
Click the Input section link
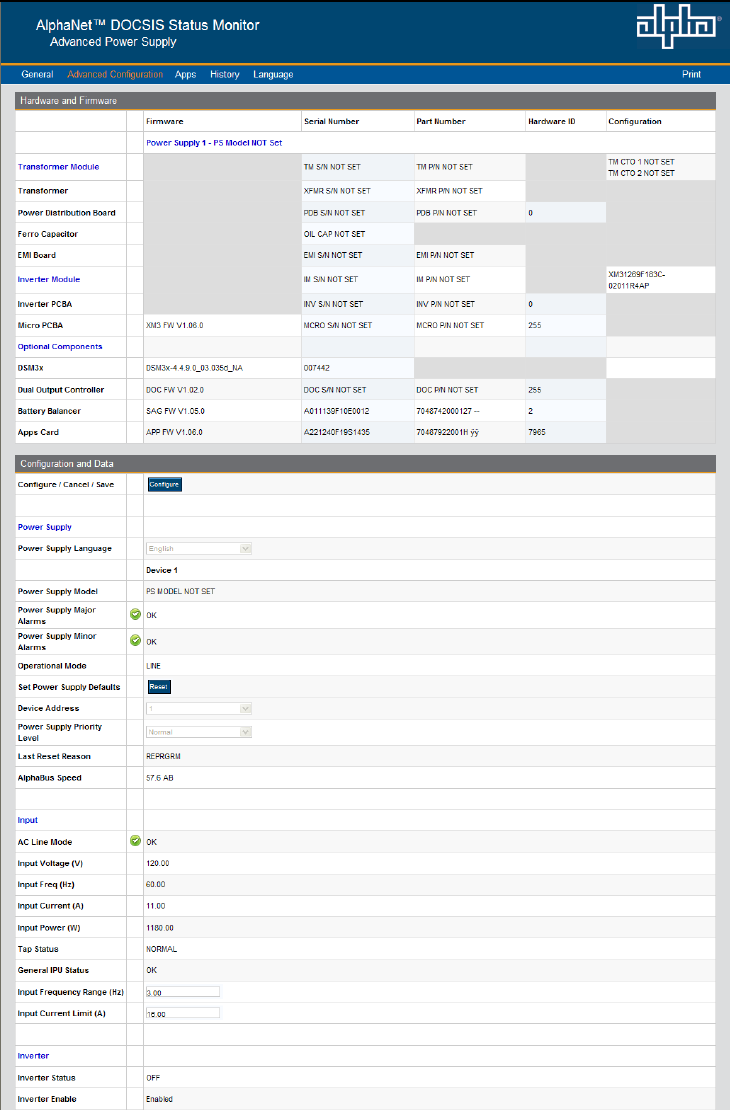(x=28, y=820)
